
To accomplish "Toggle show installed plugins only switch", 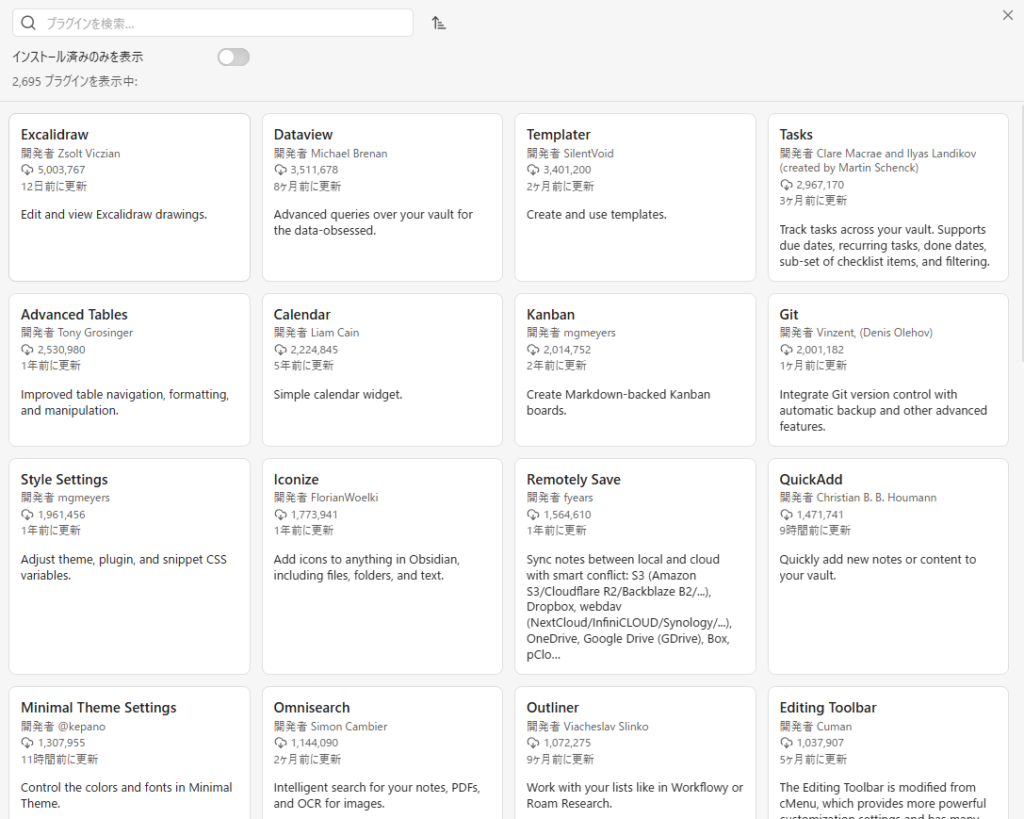I will coord(233,57).
